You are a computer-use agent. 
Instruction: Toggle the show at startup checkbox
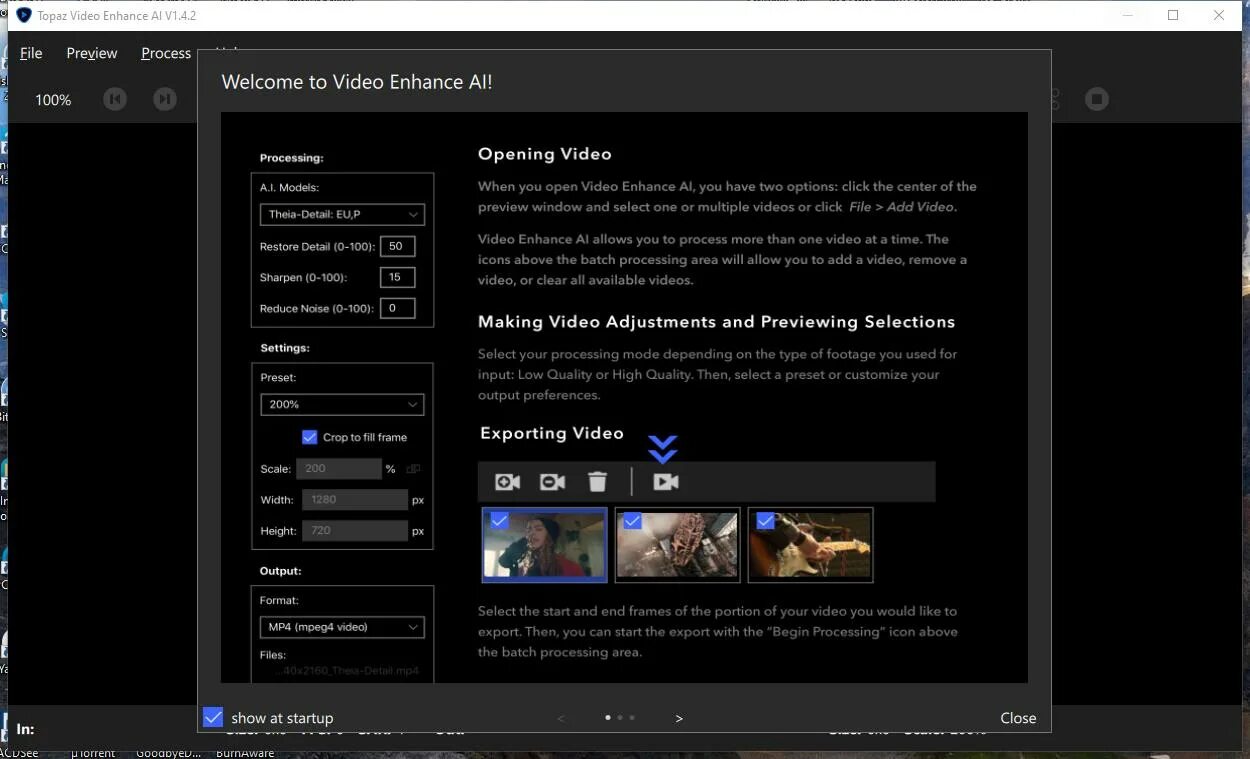[213, 717]
